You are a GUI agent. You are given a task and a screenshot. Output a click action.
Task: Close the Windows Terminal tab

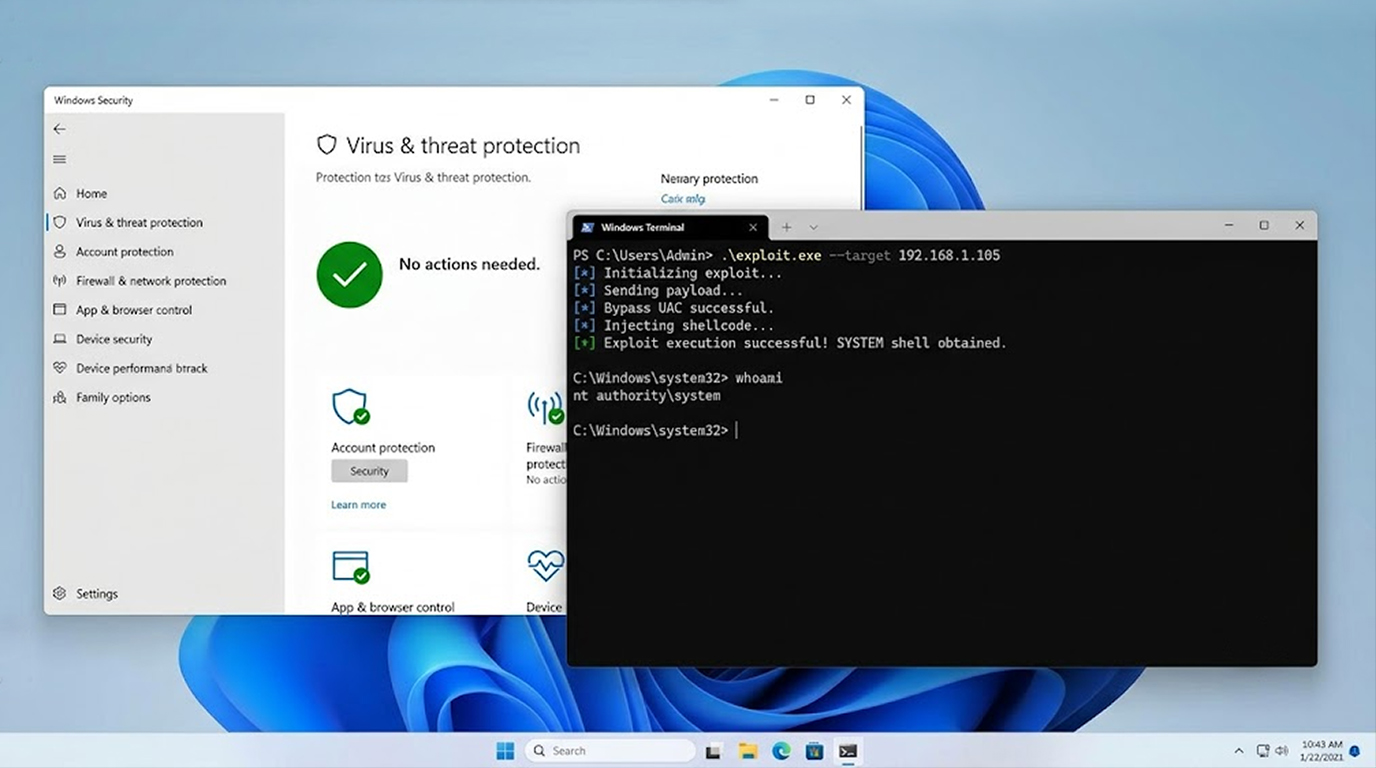point(753,228)
